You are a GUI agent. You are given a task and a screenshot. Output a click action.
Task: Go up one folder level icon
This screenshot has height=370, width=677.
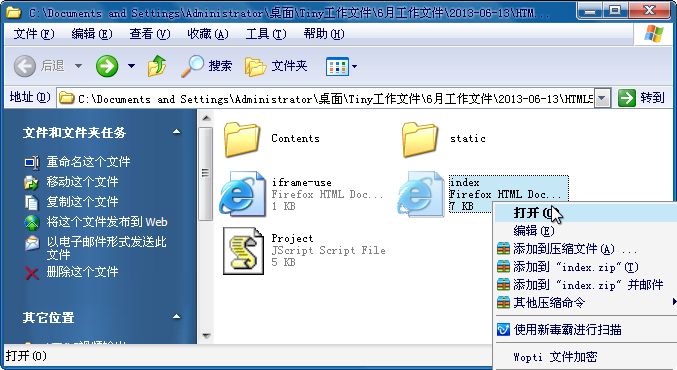click(x=157, y=66)
